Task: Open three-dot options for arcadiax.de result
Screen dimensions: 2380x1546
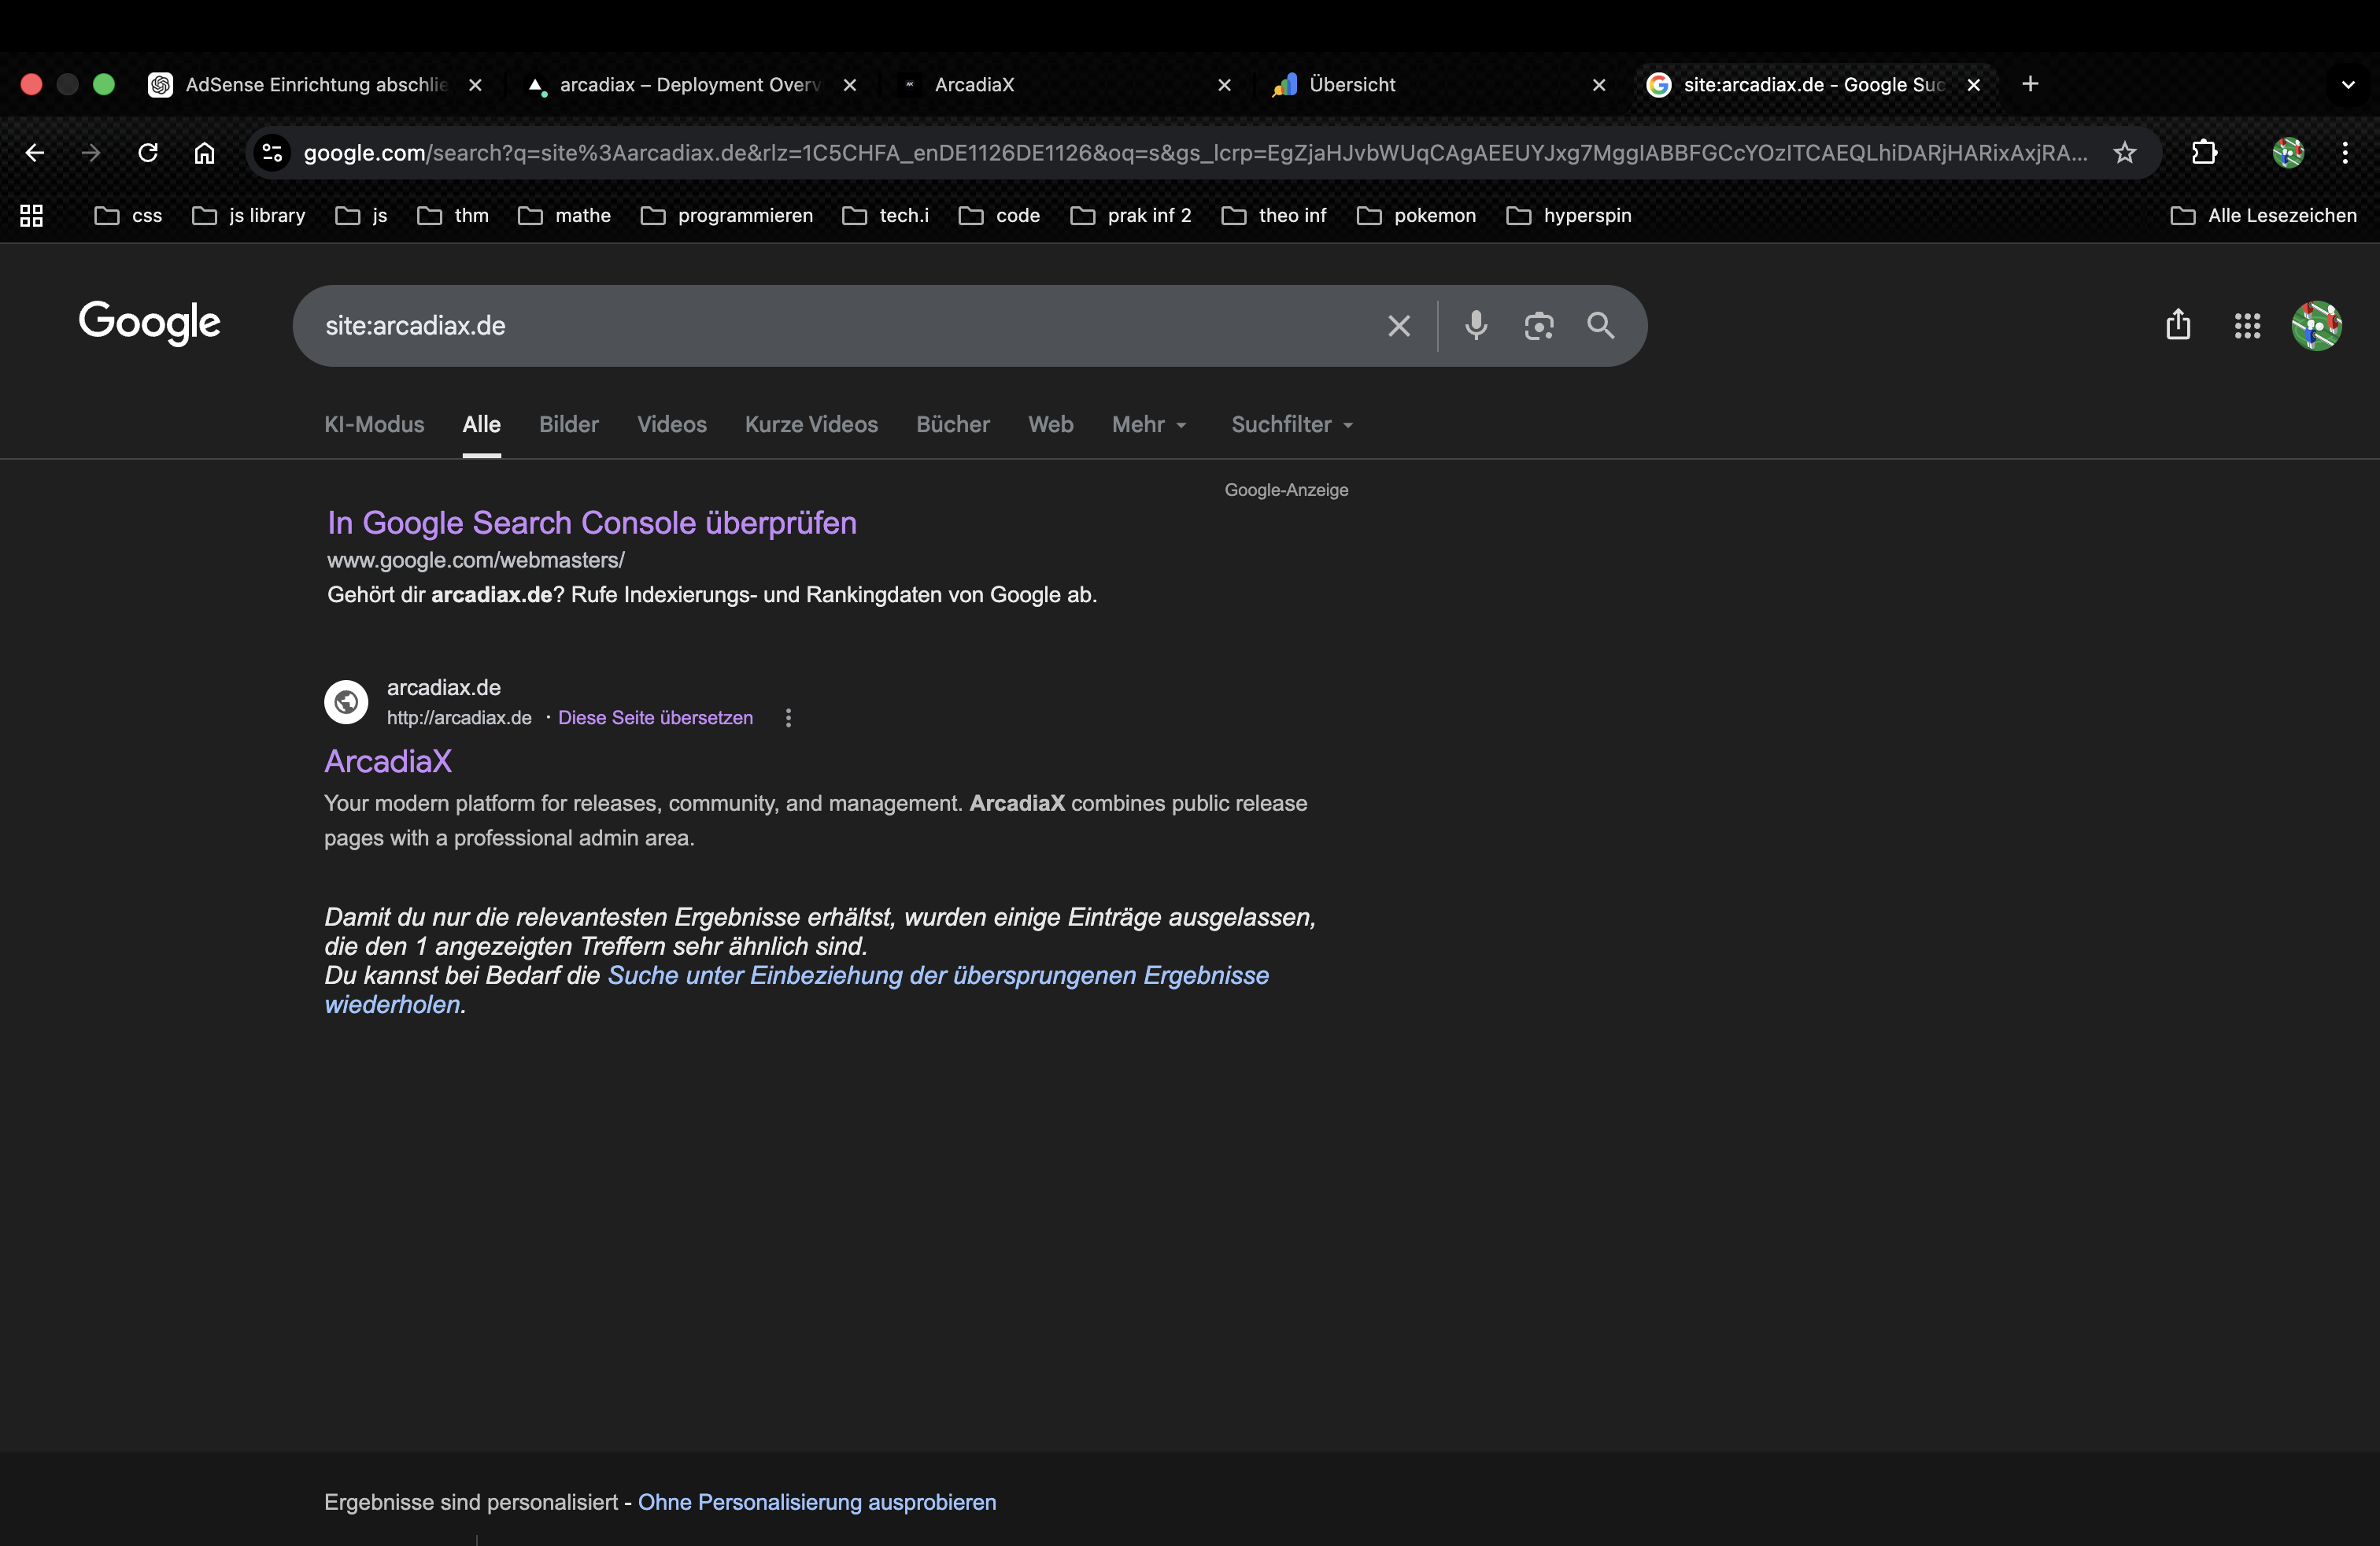Action: [x=788, y=717]
